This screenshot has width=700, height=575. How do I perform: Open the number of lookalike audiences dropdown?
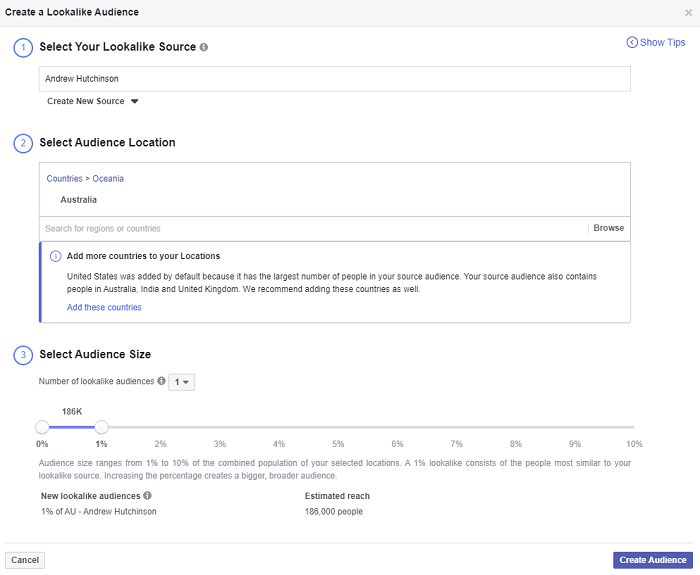(x=182, y=382)
